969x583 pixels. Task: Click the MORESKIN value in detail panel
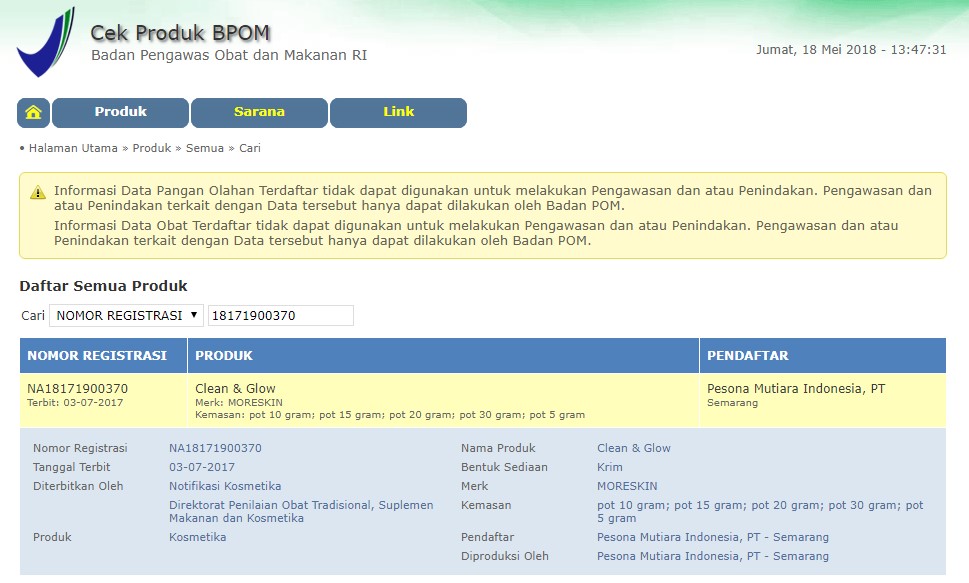[x=627, y=487]
